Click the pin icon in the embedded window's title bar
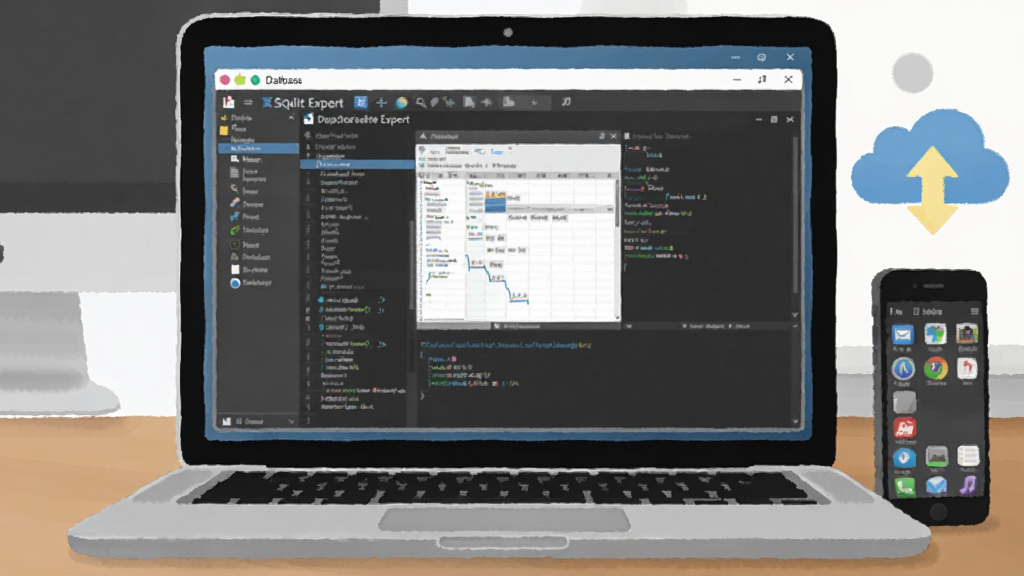Image resolution: width=1024 pixels, height=576 pixels. (601, 136)
